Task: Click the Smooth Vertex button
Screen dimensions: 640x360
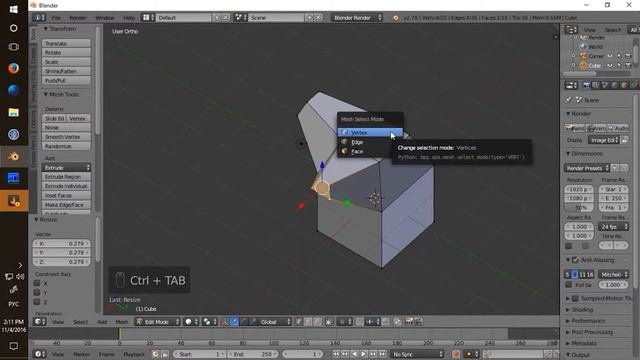Action: pos(66,137)
